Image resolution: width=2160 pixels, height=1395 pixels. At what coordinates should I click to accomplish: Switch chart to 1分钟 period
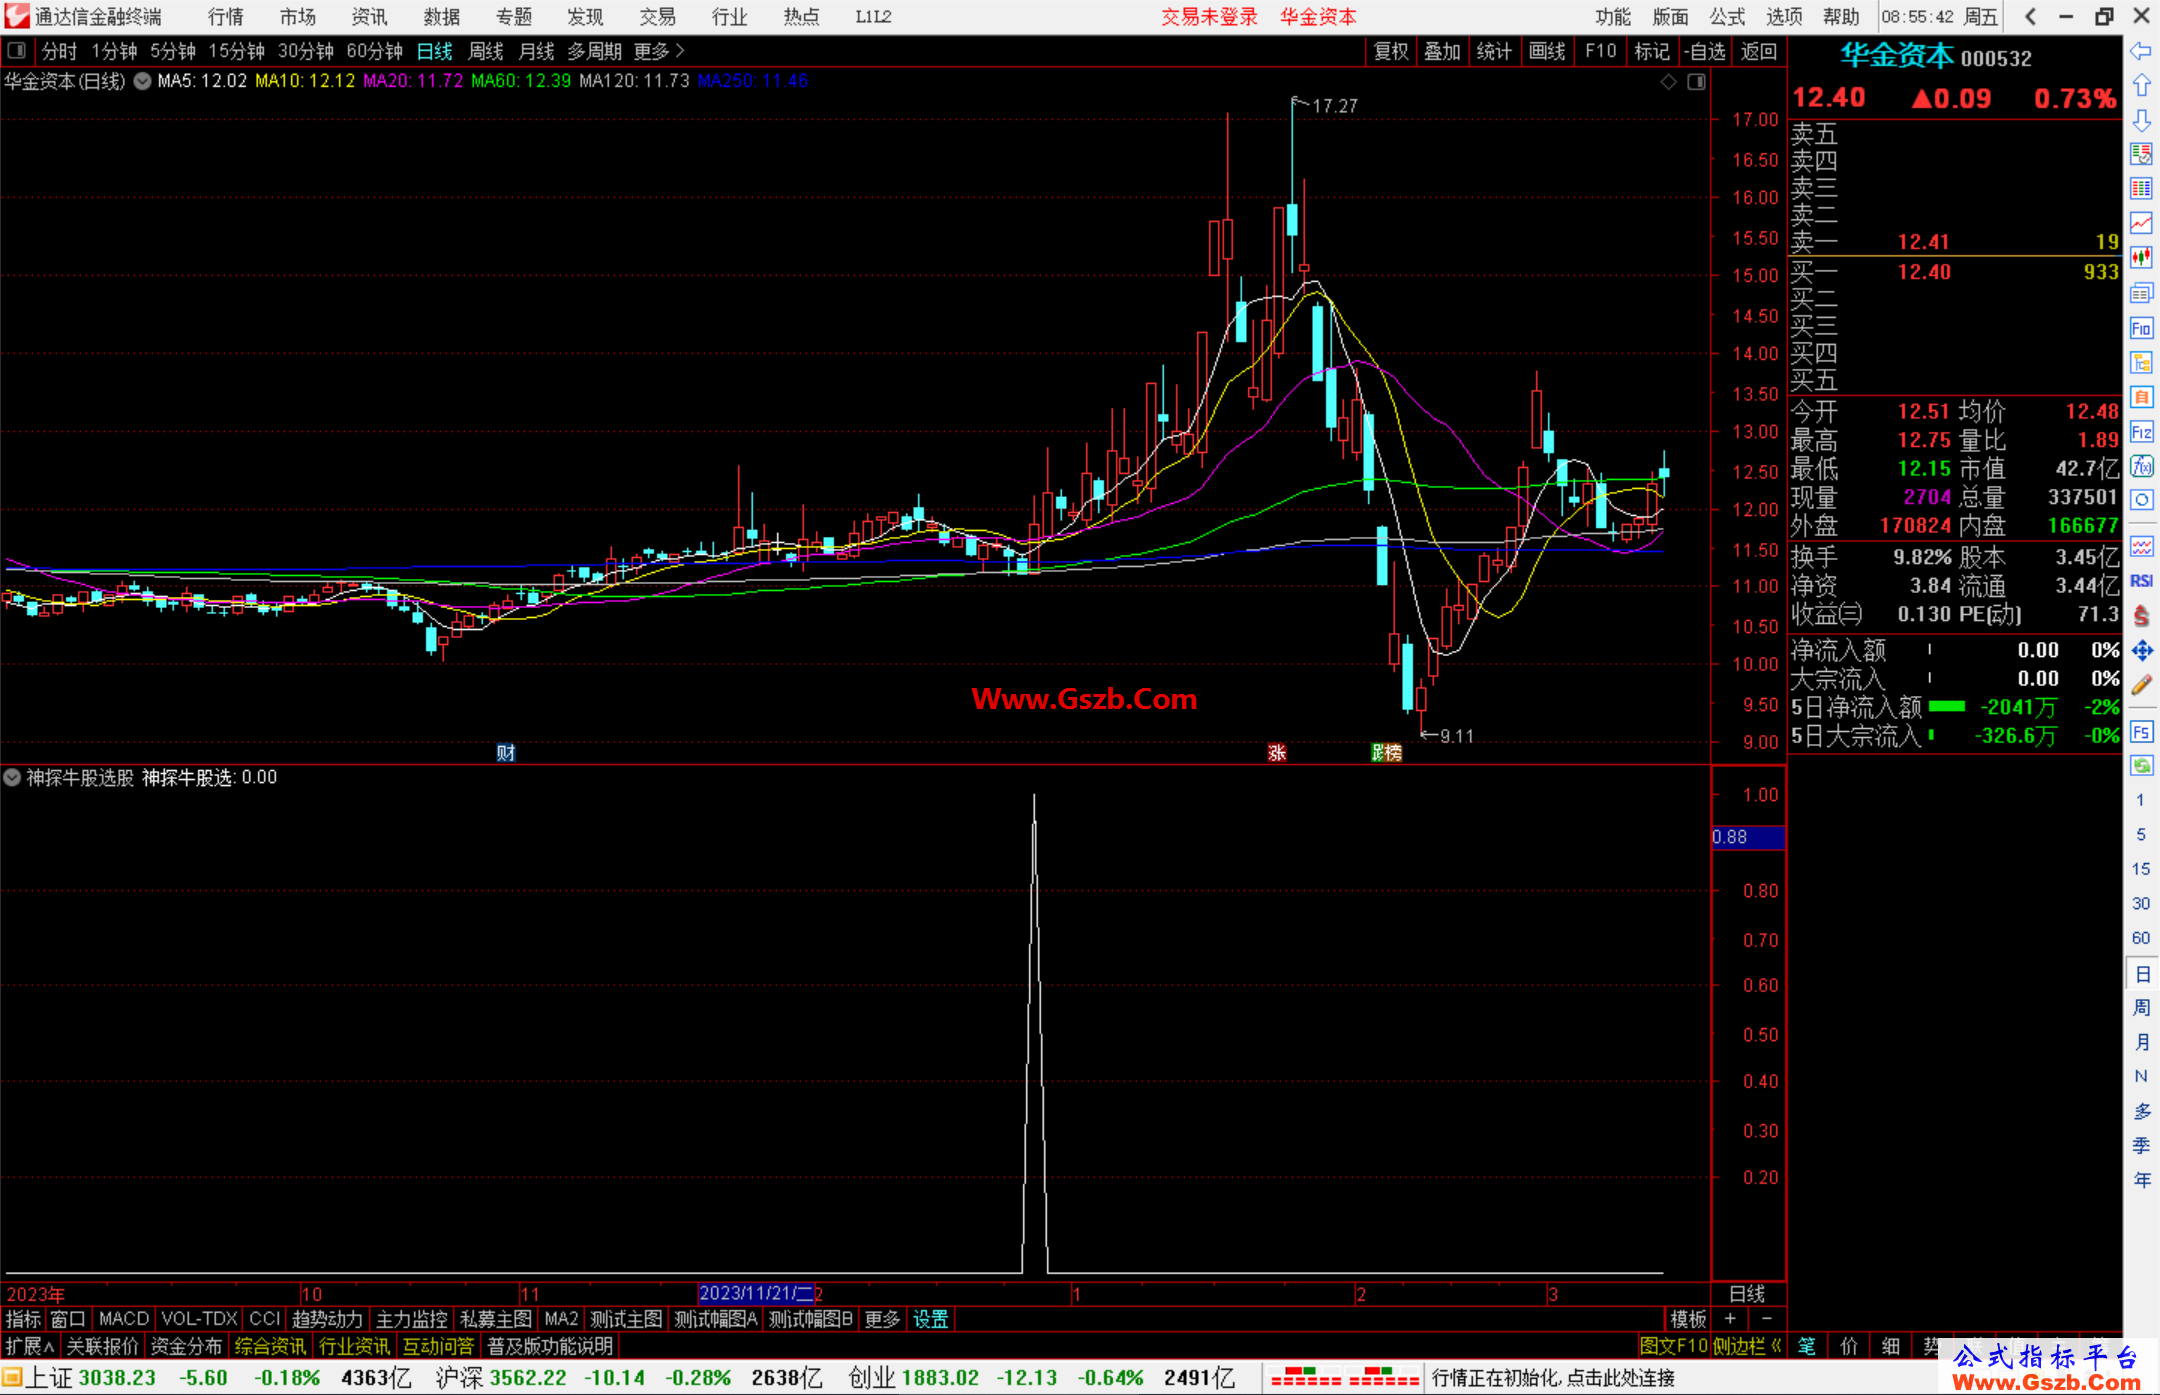114,51
